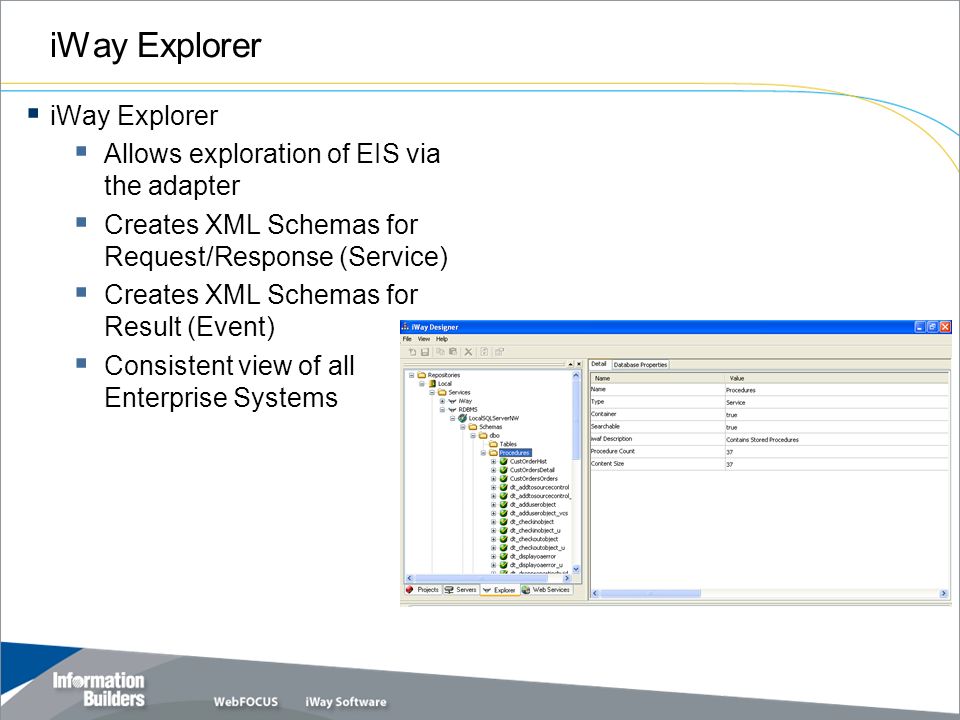Click the iWay Designer title bar app icon
This screenshot has width=960, height=720.
(405, 327)
